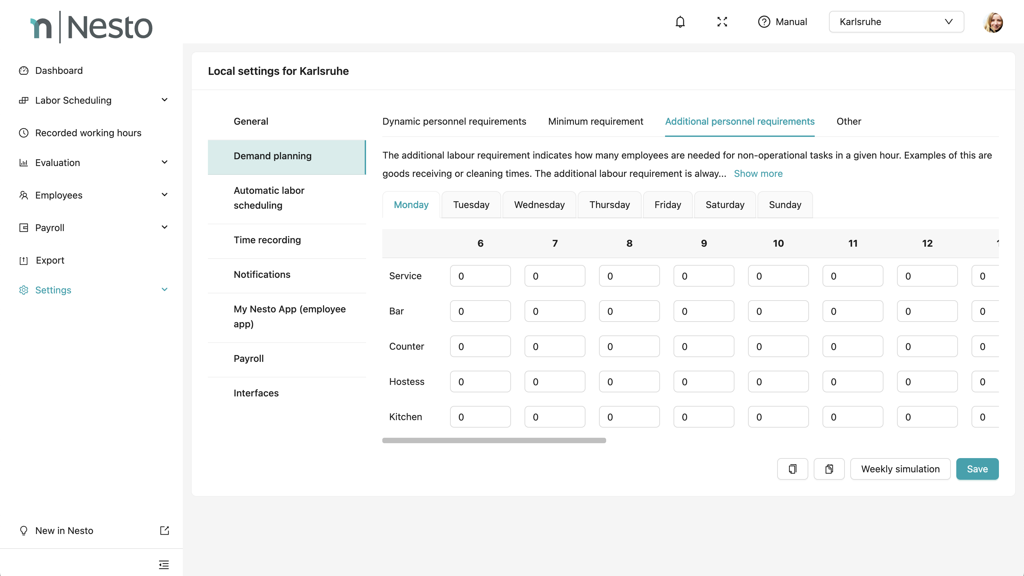Switch to Minimum requirement tab
This screenshot has width=1024, height=576.
(595, 122)
